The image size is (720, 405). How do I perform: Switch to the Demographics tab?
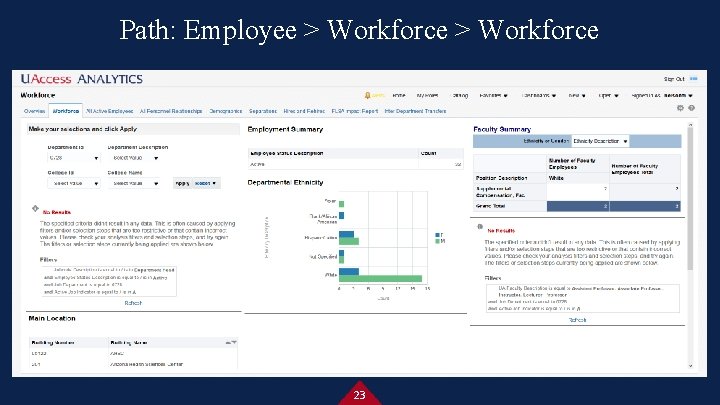225,111
